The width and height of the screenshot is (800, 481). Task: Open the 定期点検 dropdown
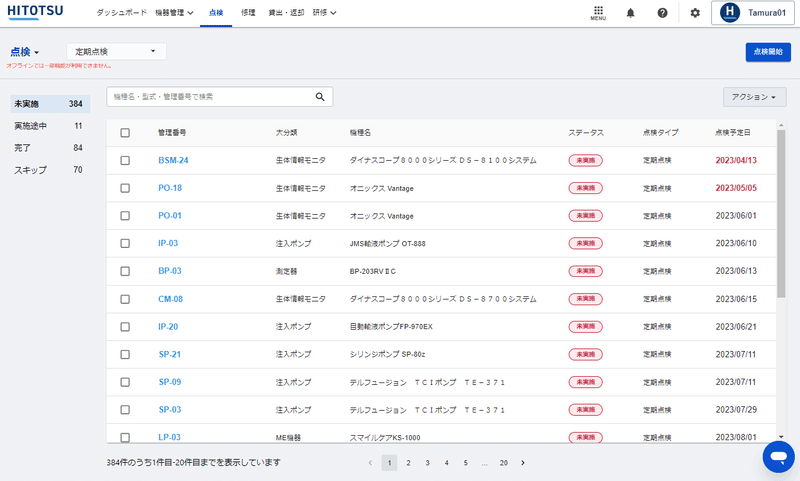click(116, 52)
